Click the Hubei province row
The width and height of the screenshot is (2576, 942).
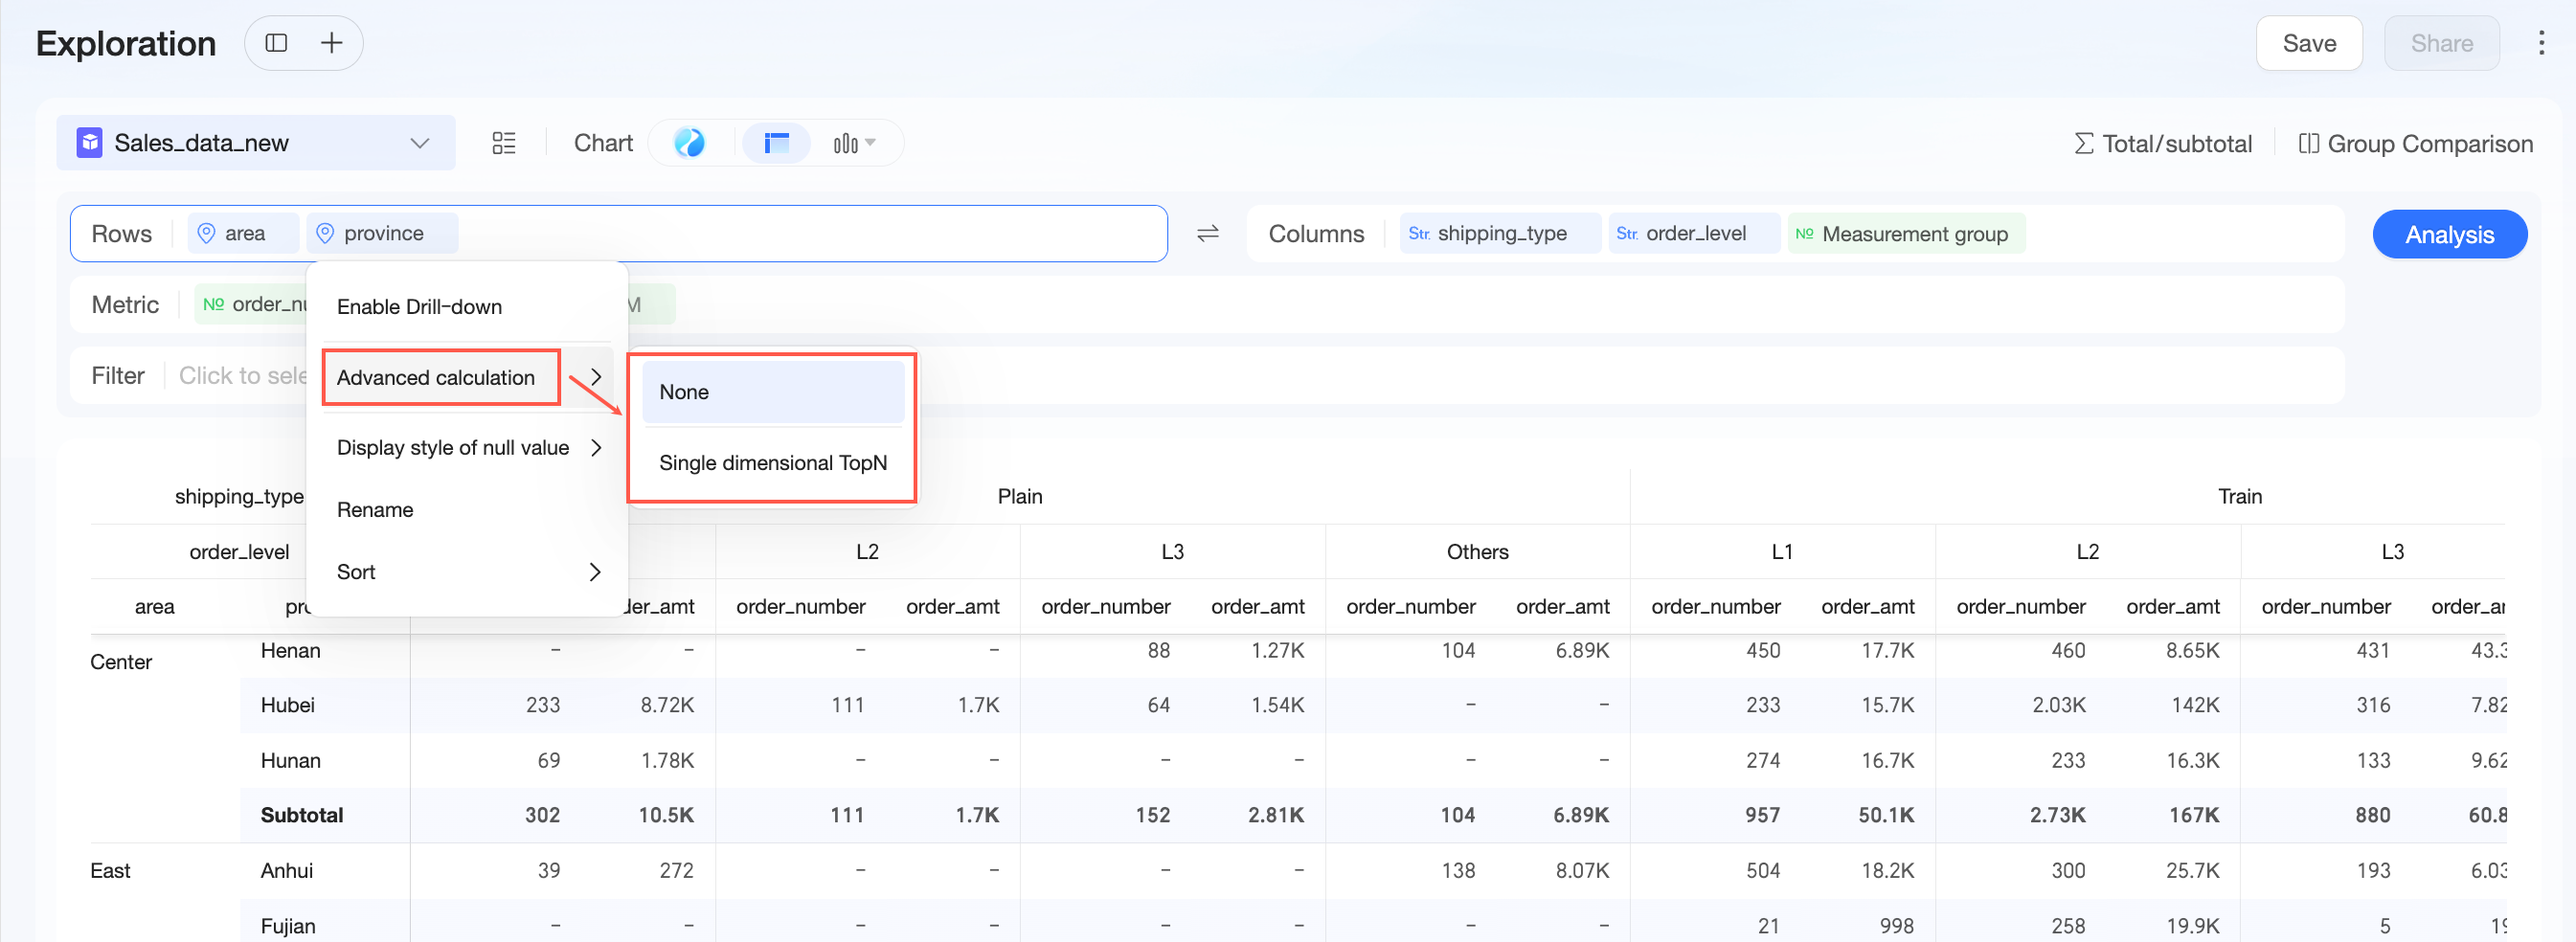(287, 704)
